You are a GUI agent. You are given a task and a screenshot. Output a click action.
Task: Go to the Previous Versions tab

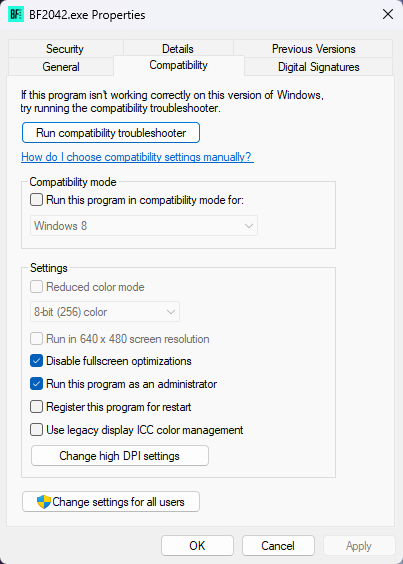pos(313,49)
